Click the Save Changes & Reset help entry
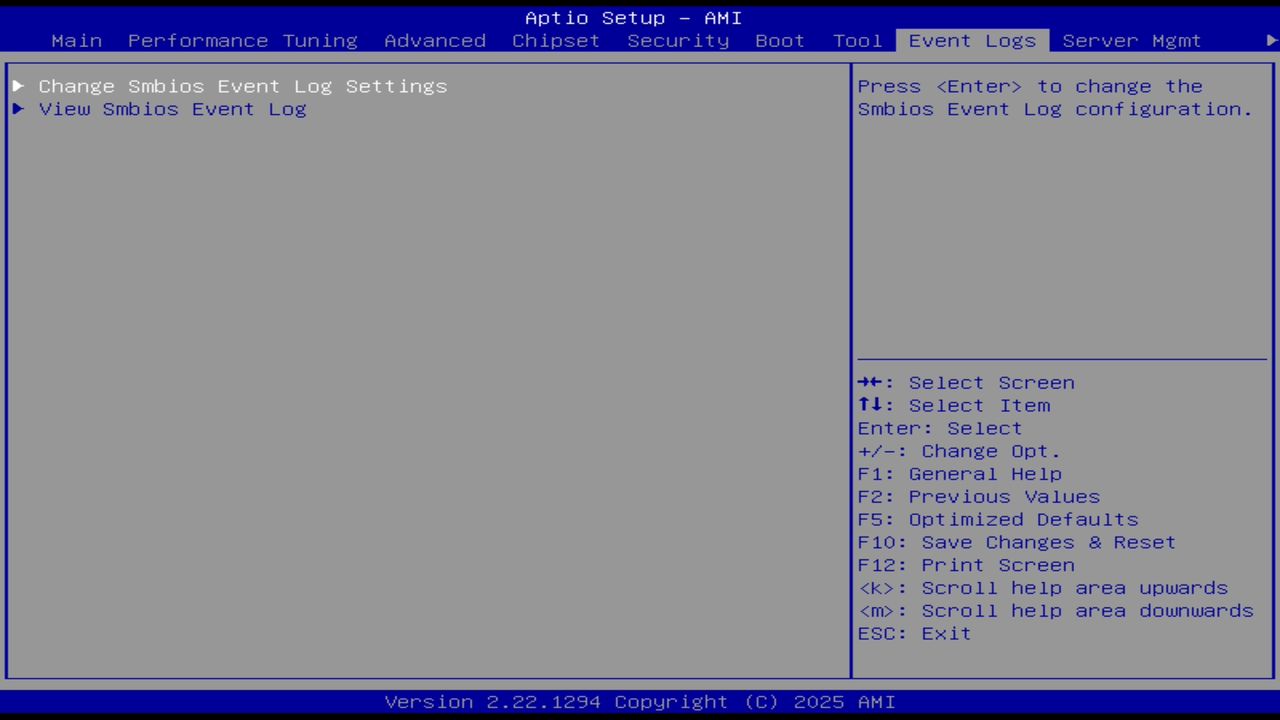This screenshot has width=1280, height=720. coord(1016,542)
